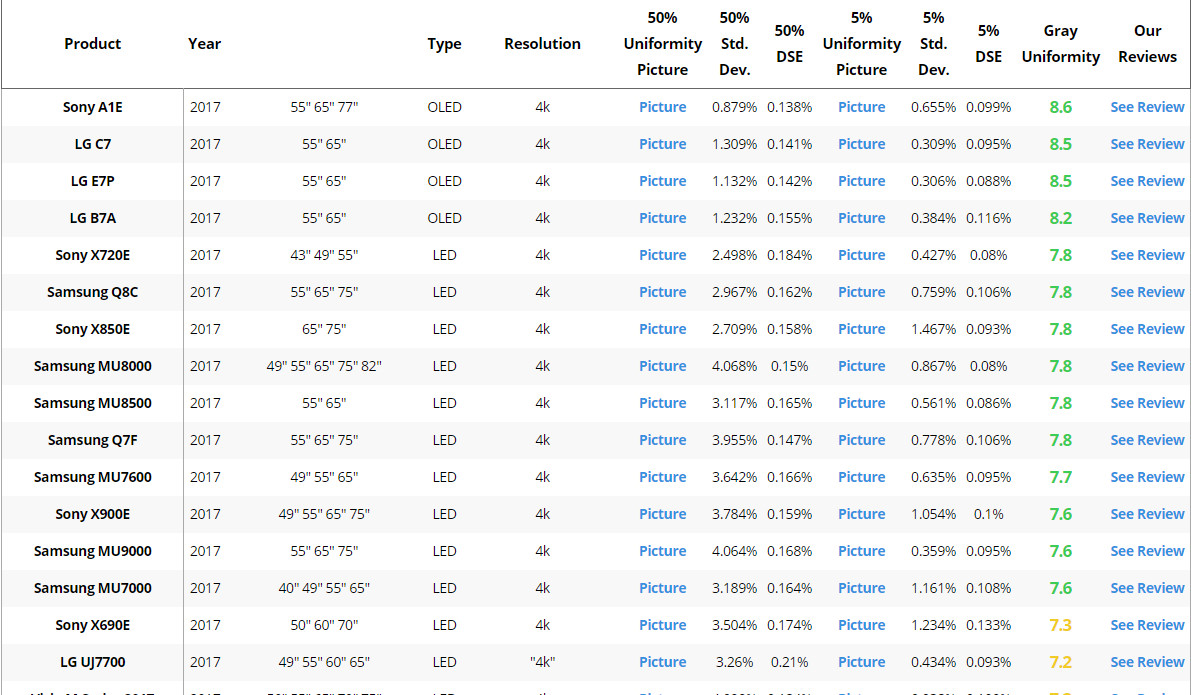The height and width of the screenshot is (695, 1191).
Task: Open the Samsung MU8000 review
Action: tap(1147, 366)
